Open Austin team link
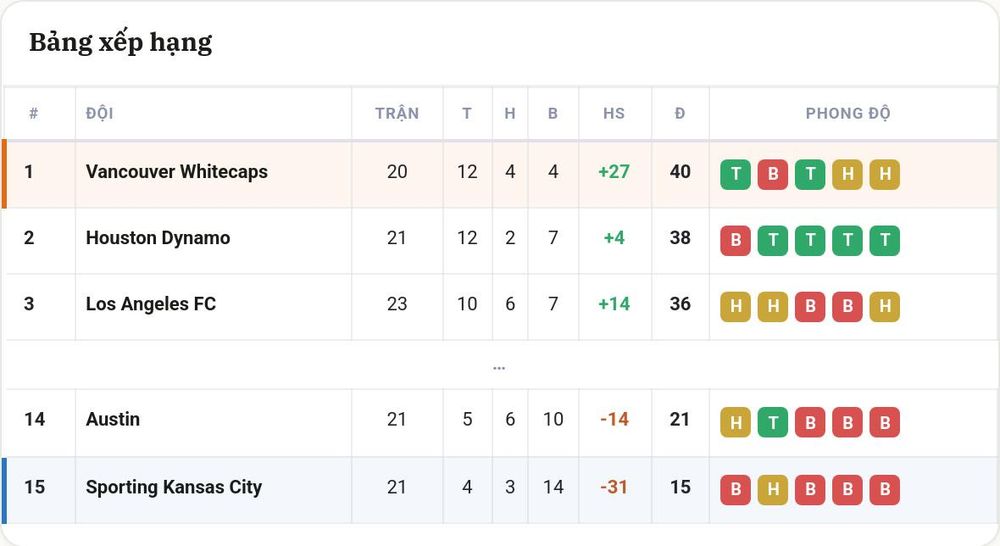 click(x=113, y=419)
